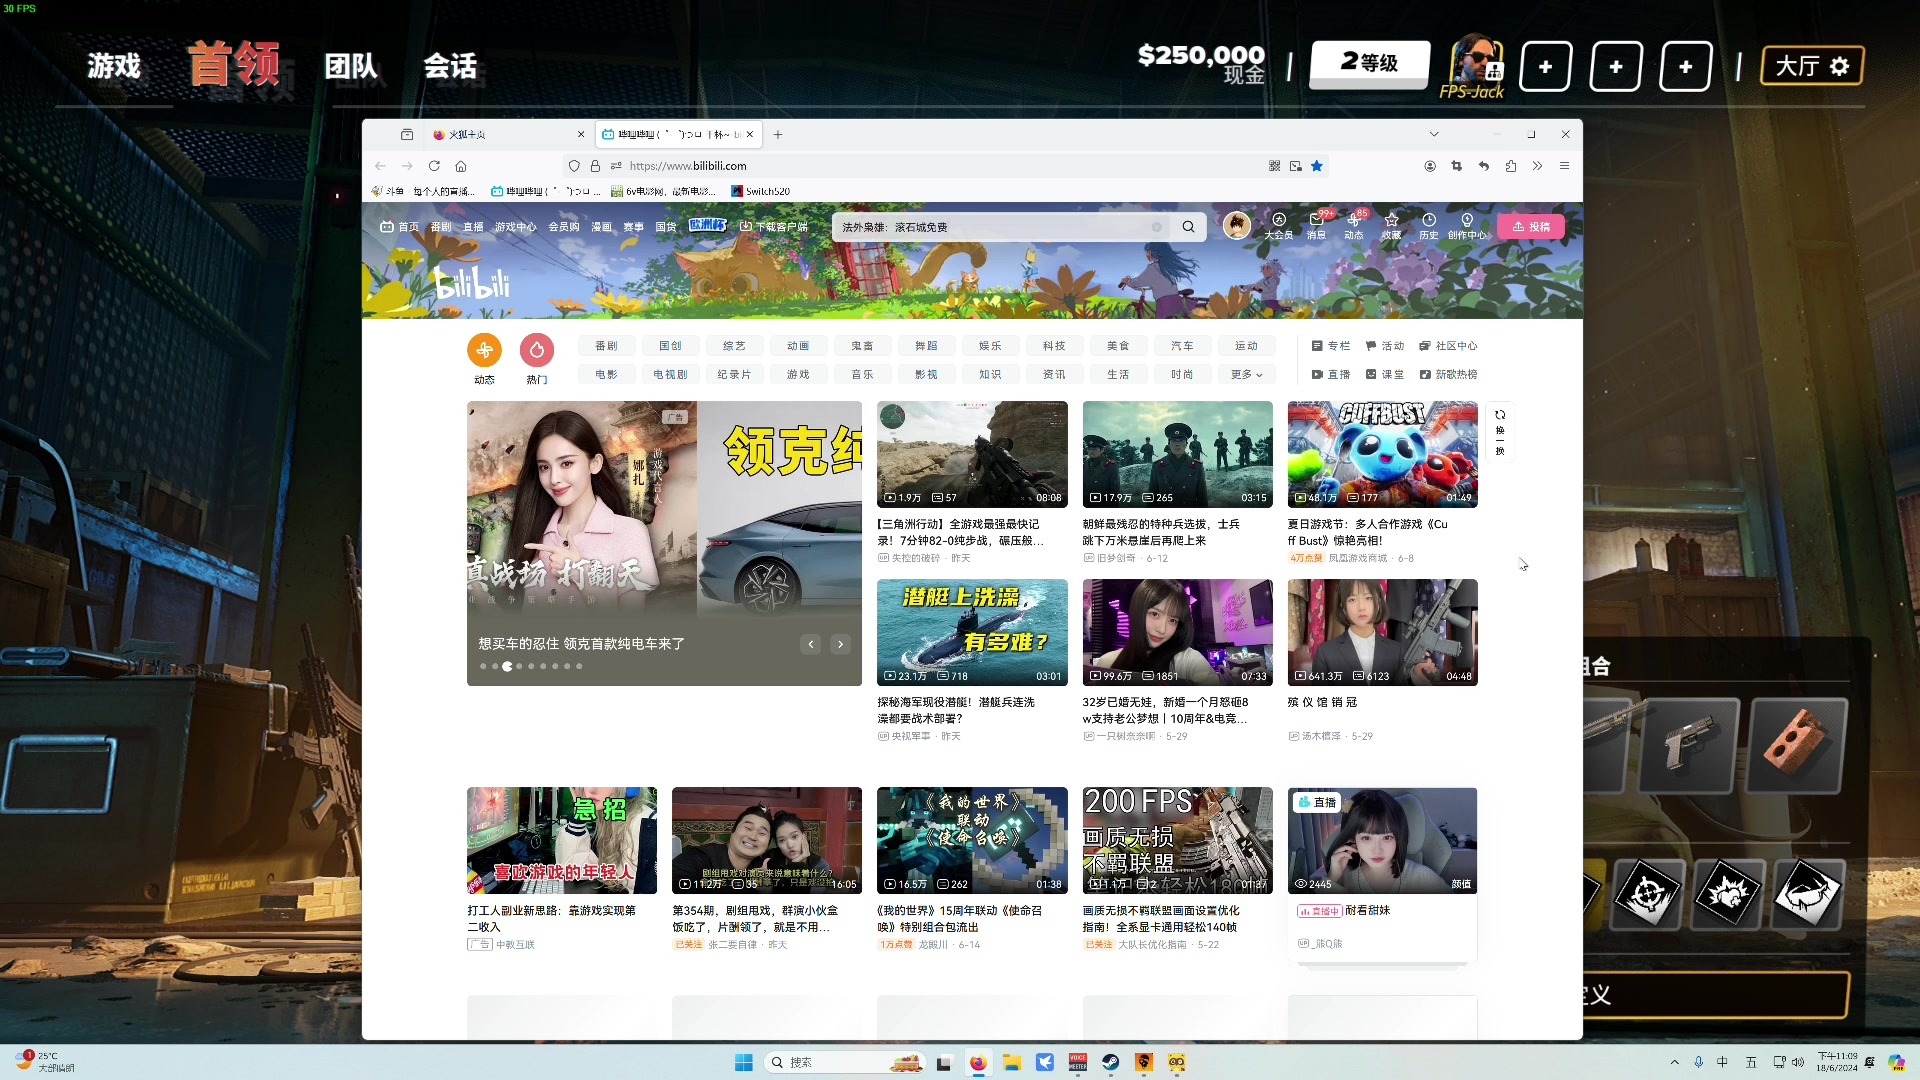The height and width of the screenshot is (1080, 1920).
Task: Open a new browser tab
Action: click(778, 134)
